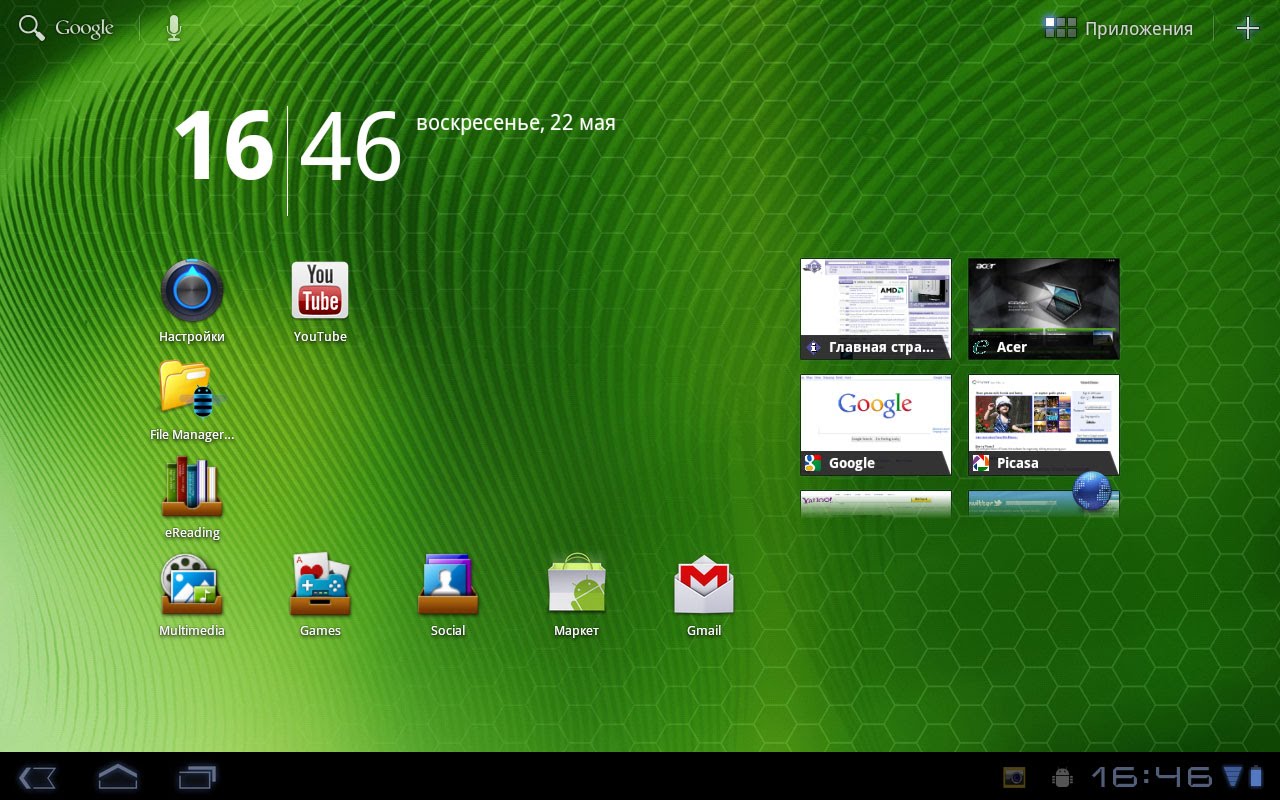Launch the Маркет store app

click(x=575, y=585)
